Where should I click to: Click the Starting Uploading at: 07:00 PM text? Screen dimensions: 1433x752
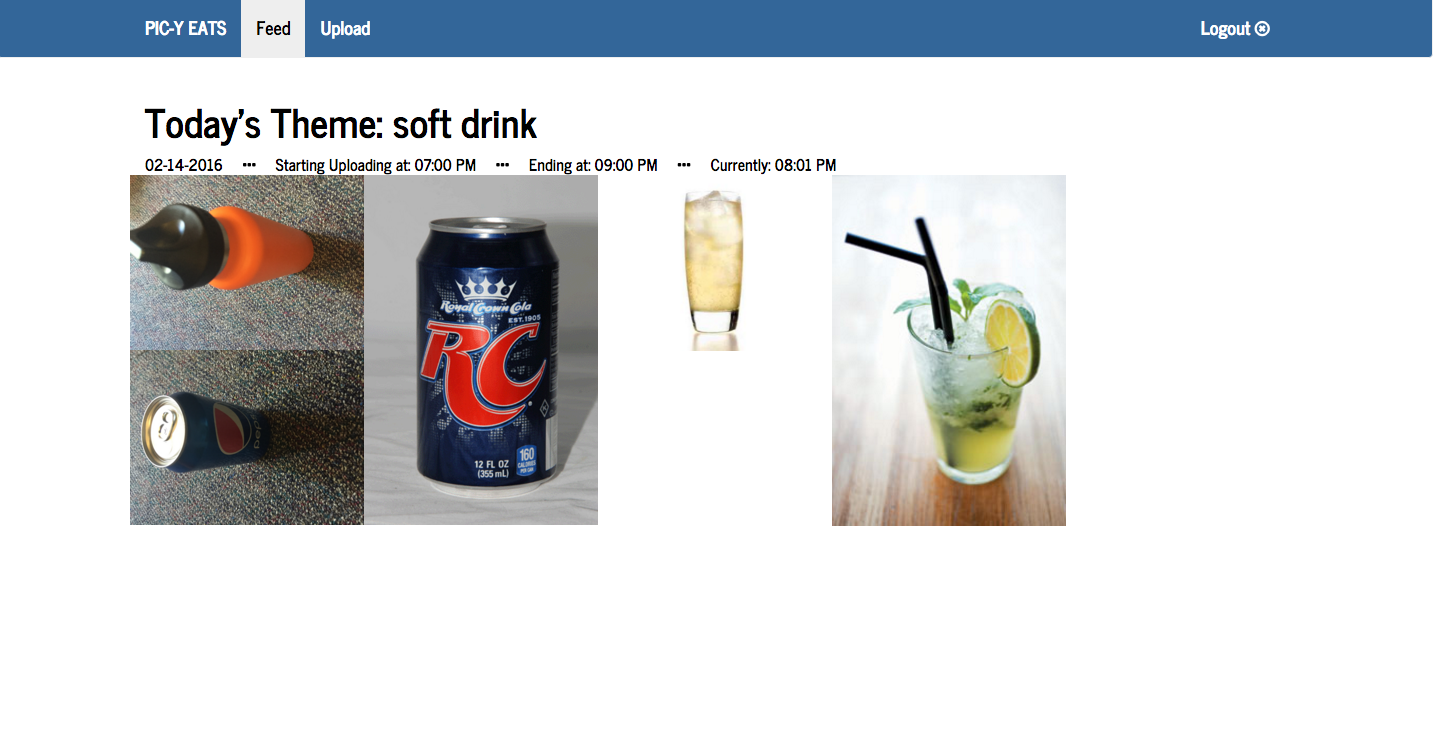[375, 165]
